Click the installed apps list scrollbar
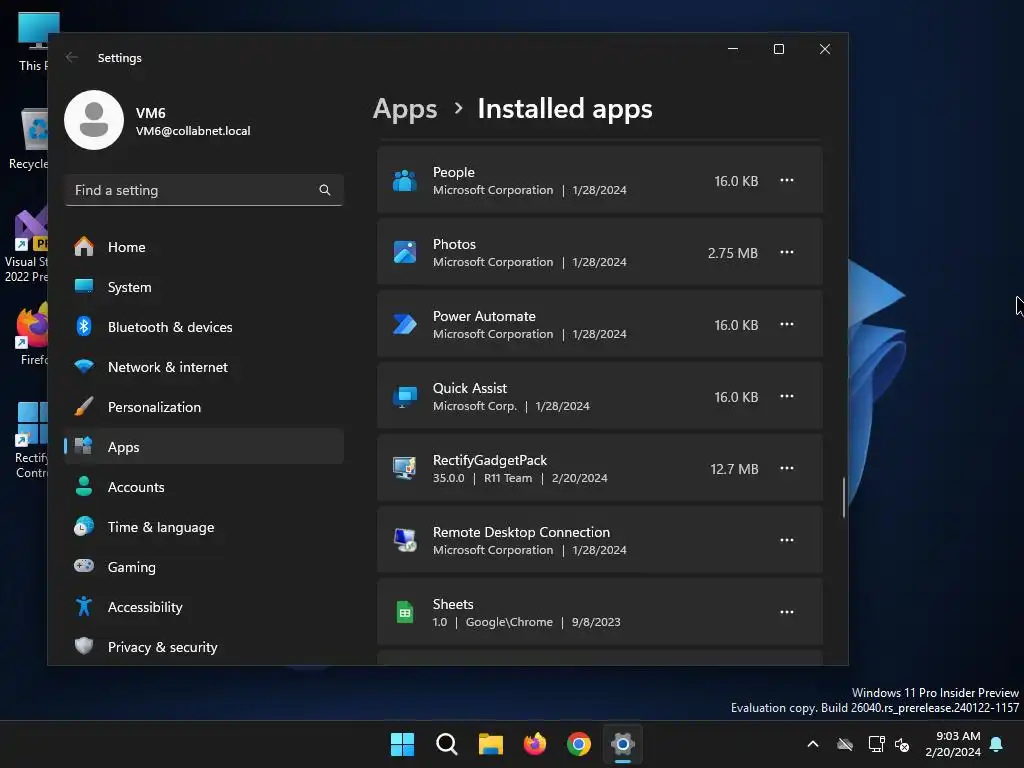This screenshot has width=1024, height=768. [844, 498]
